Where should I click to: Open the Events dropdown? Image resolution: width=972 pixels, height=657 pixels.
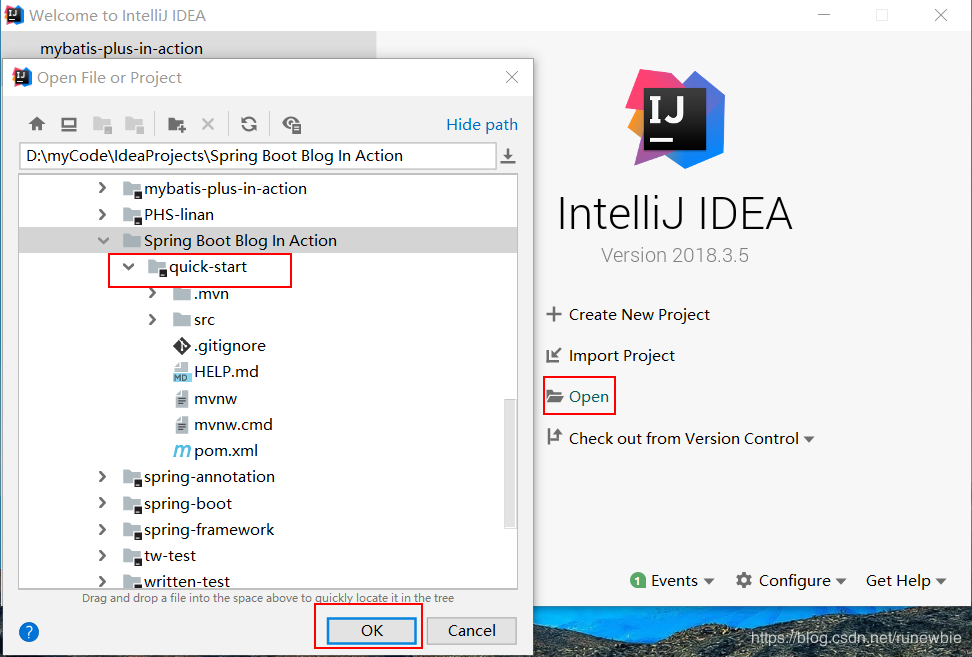[x=709, y=581]
